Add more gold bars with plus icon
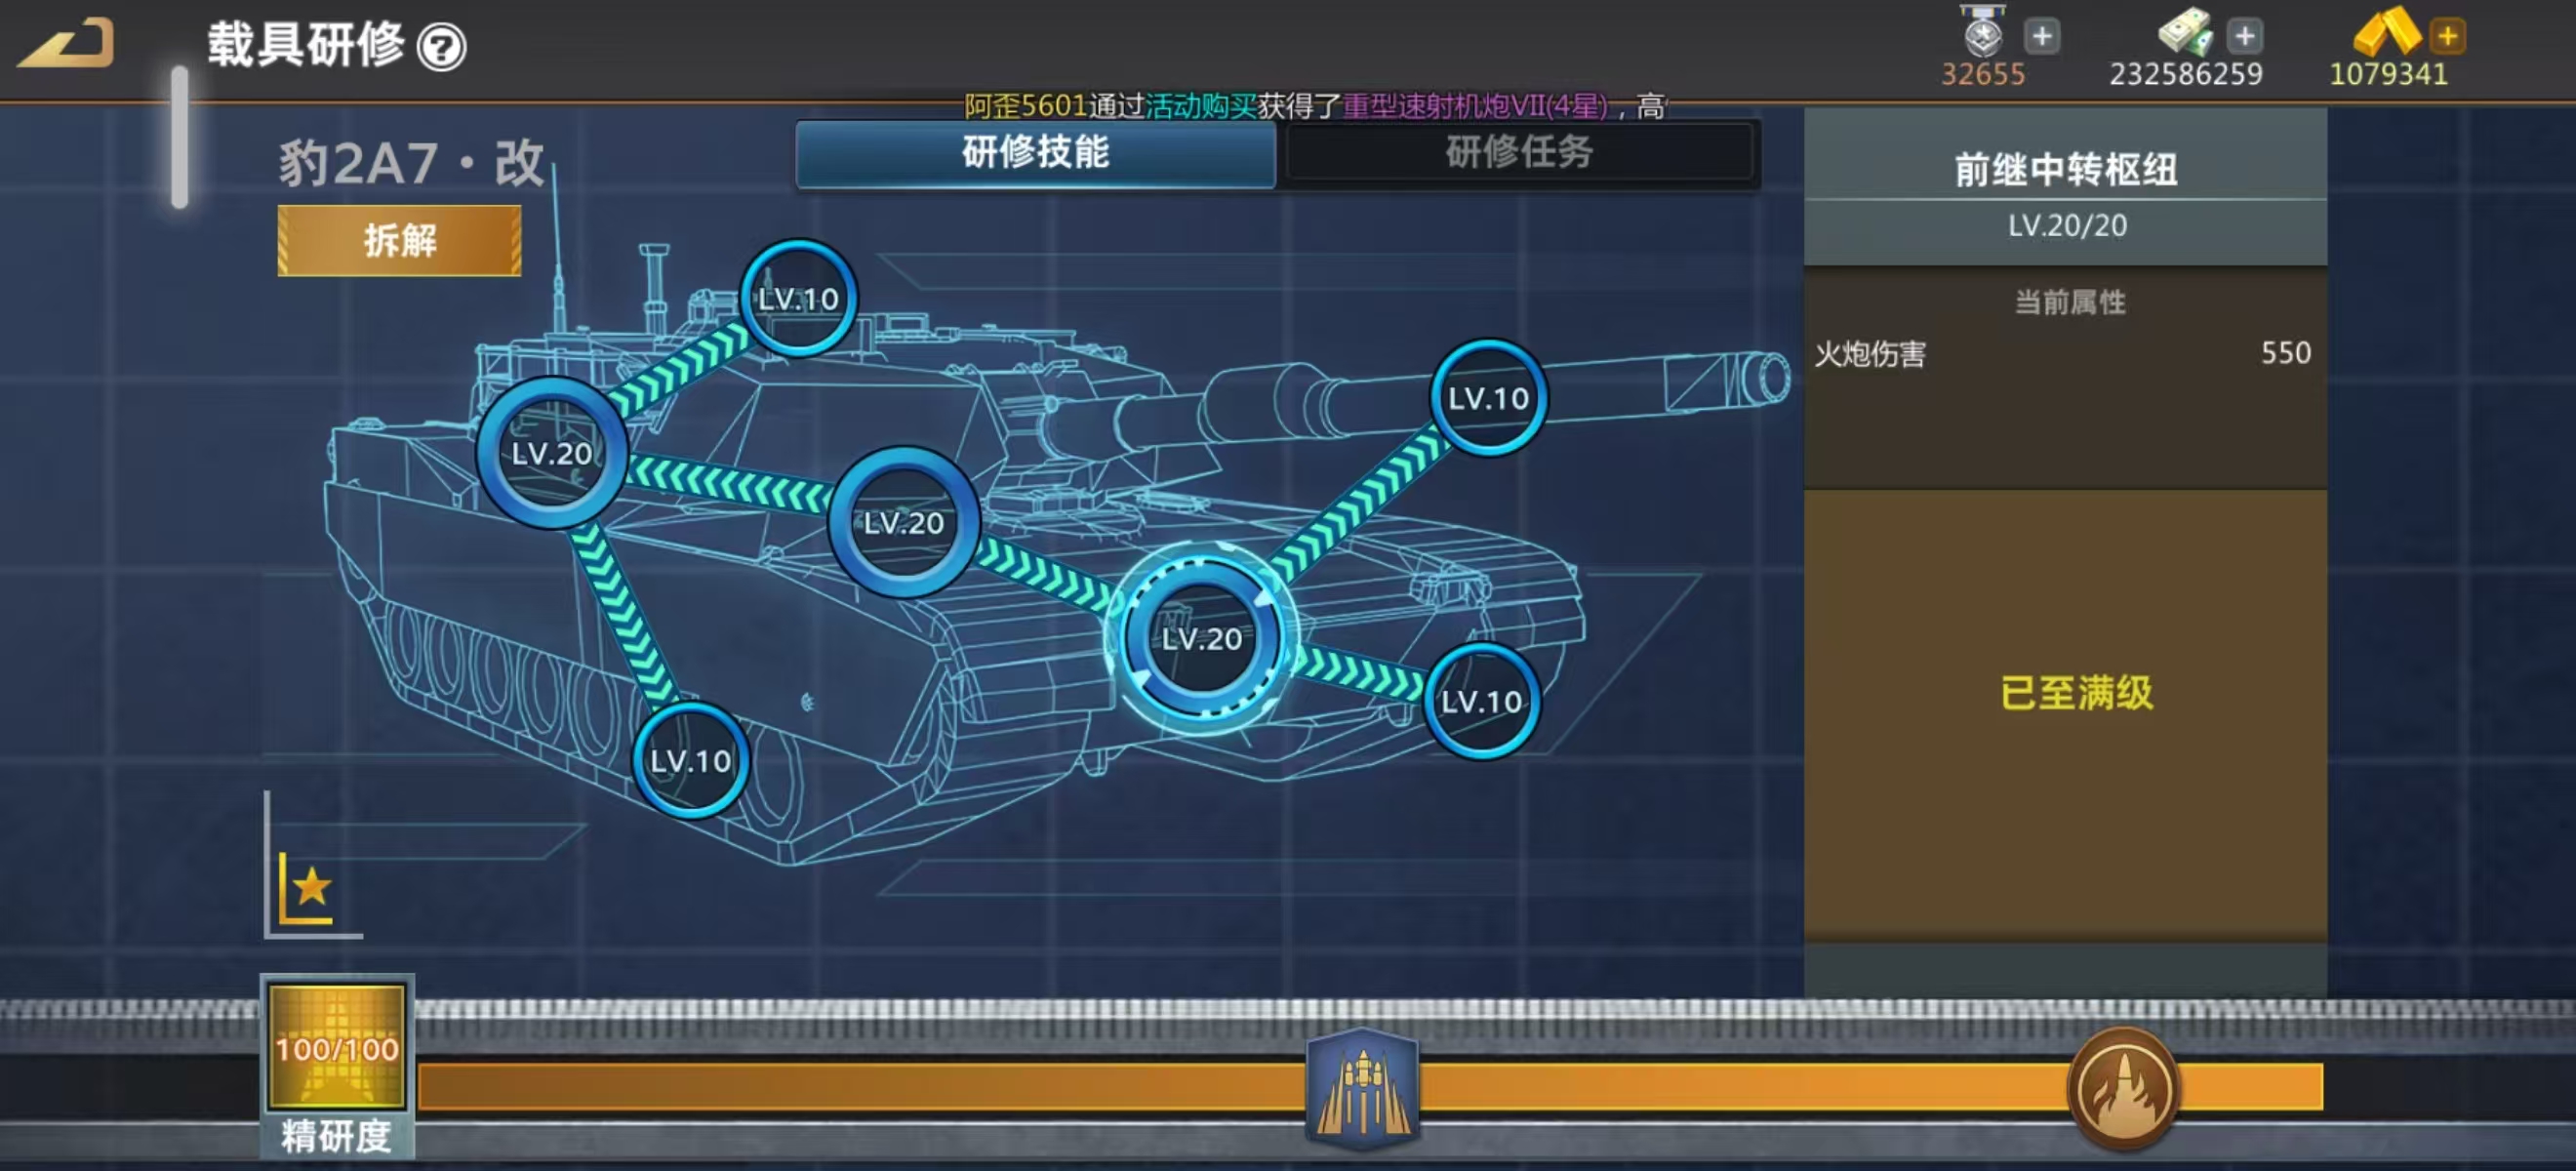 [x=2446, y=37]
